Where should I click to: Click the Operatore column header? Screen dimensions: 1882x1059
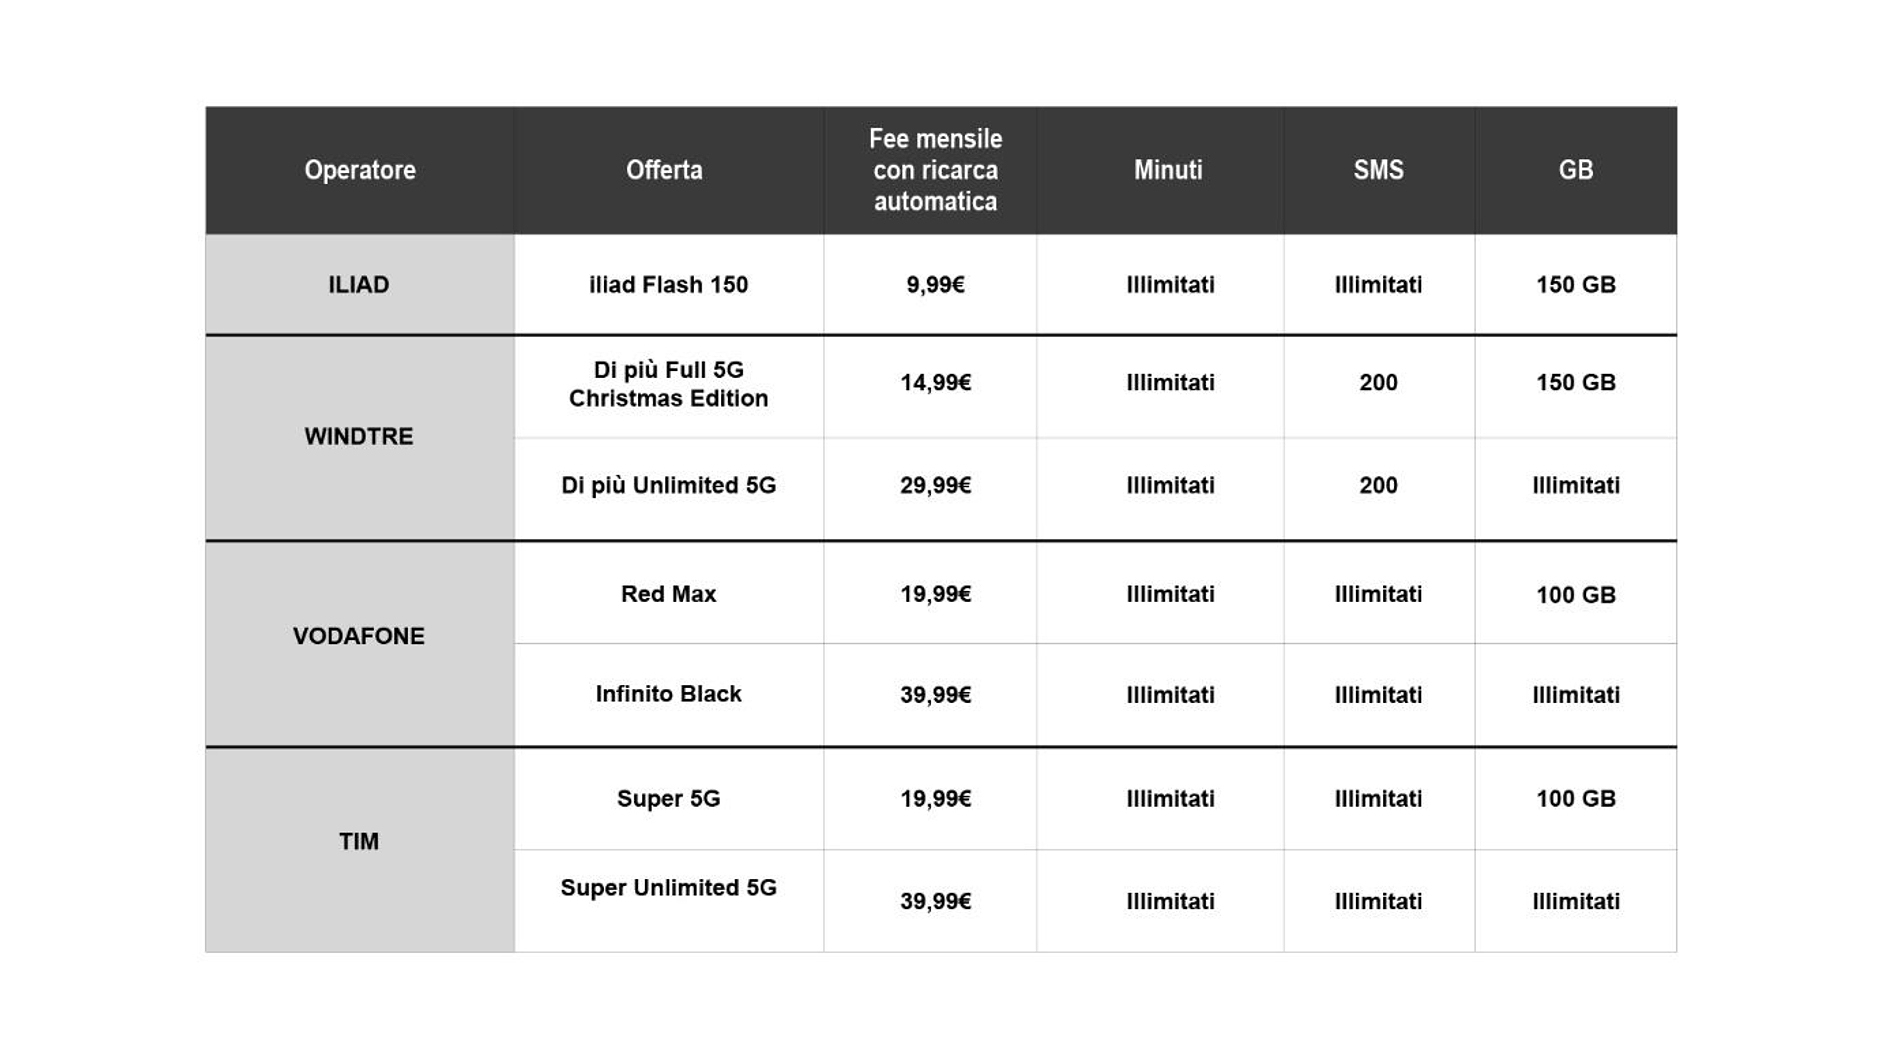[x=359, y=170]
